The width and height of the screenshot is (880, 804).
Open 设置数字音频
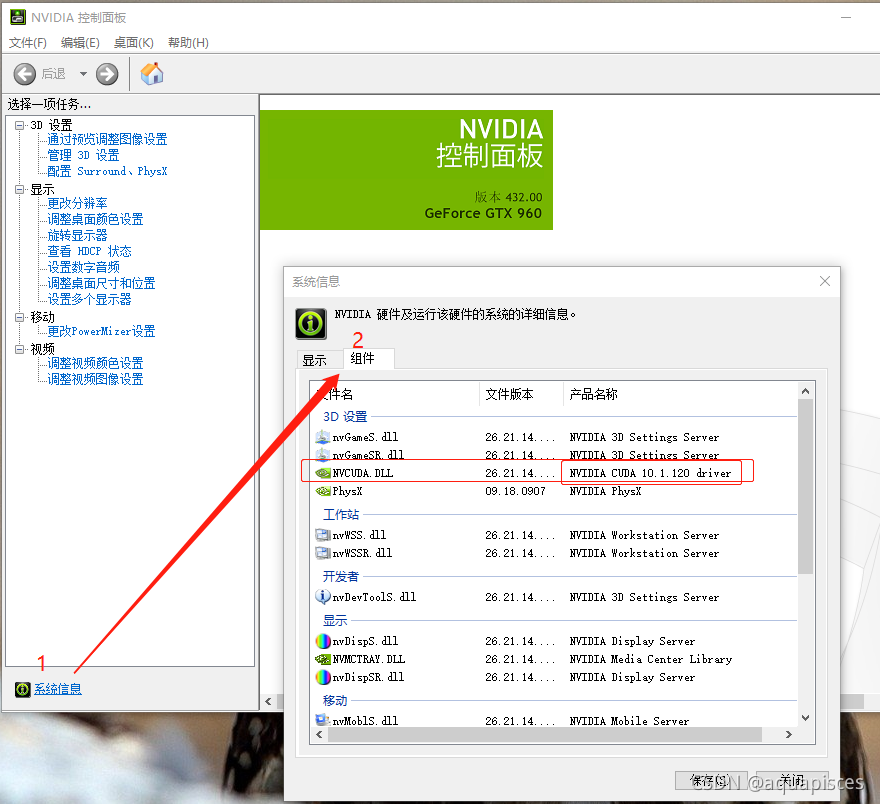pos(83,267)
